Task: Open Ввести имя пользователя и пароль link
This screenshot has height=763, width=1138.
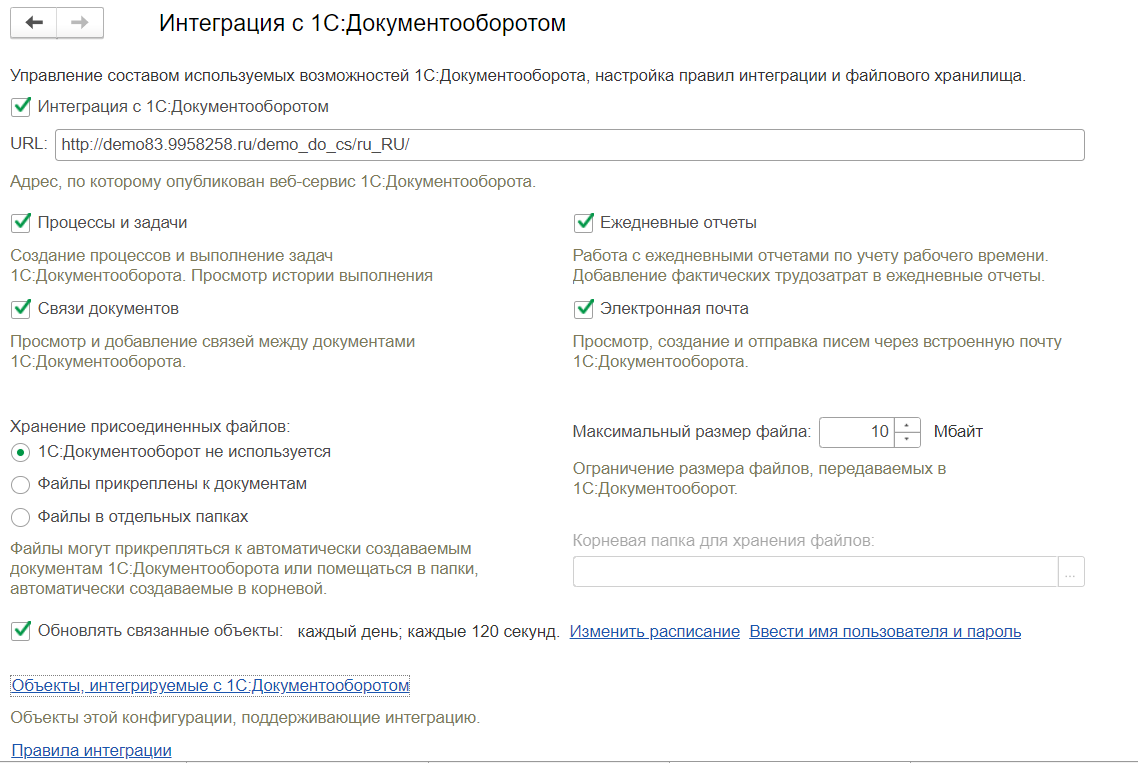Action: click(x=885, y=632)
